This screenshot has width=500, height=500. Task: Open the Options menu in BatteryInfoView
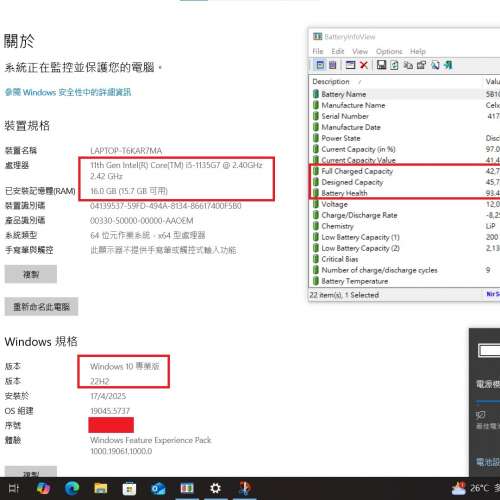[x=389, y=51]
